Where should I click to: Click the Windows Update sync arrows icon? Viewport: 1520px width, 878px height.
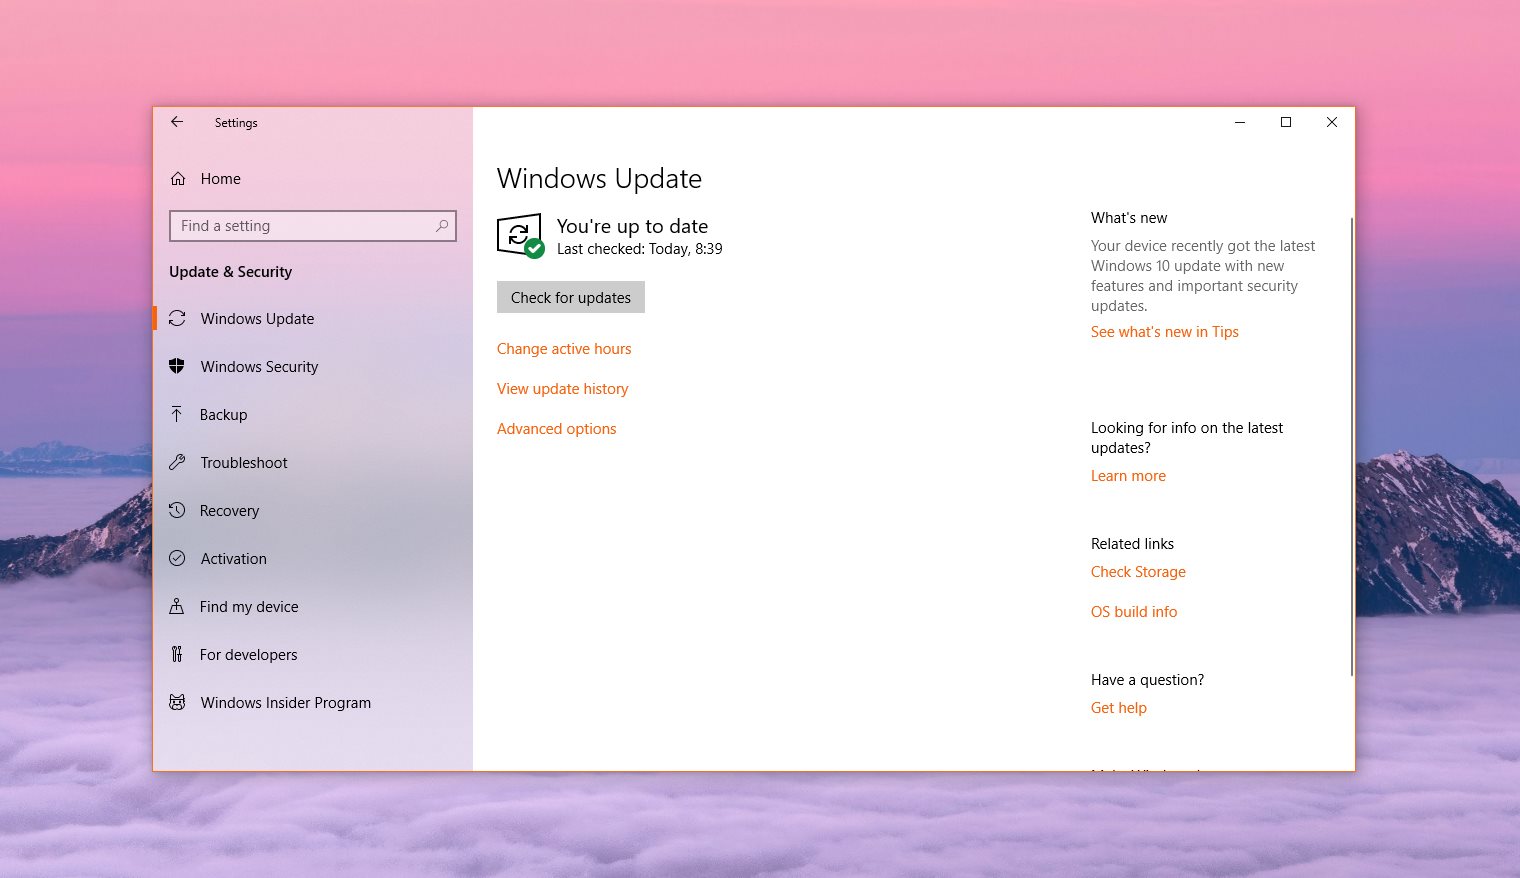tap(177, 319)
